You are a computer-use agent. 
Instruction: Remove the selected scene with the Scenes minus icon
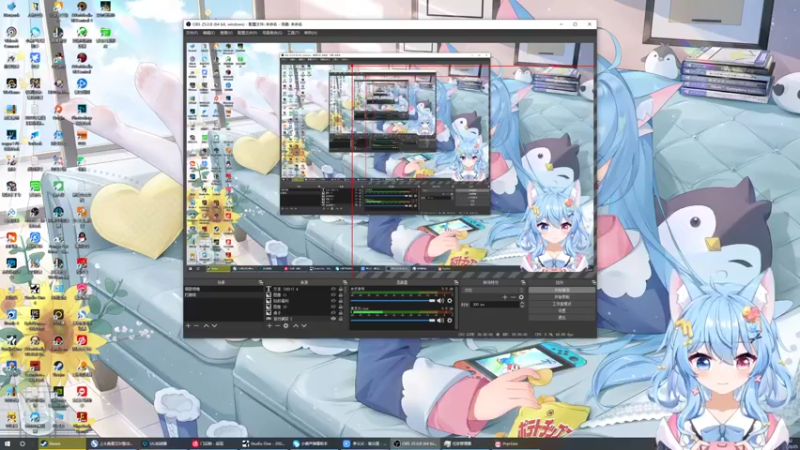(196, 326)
